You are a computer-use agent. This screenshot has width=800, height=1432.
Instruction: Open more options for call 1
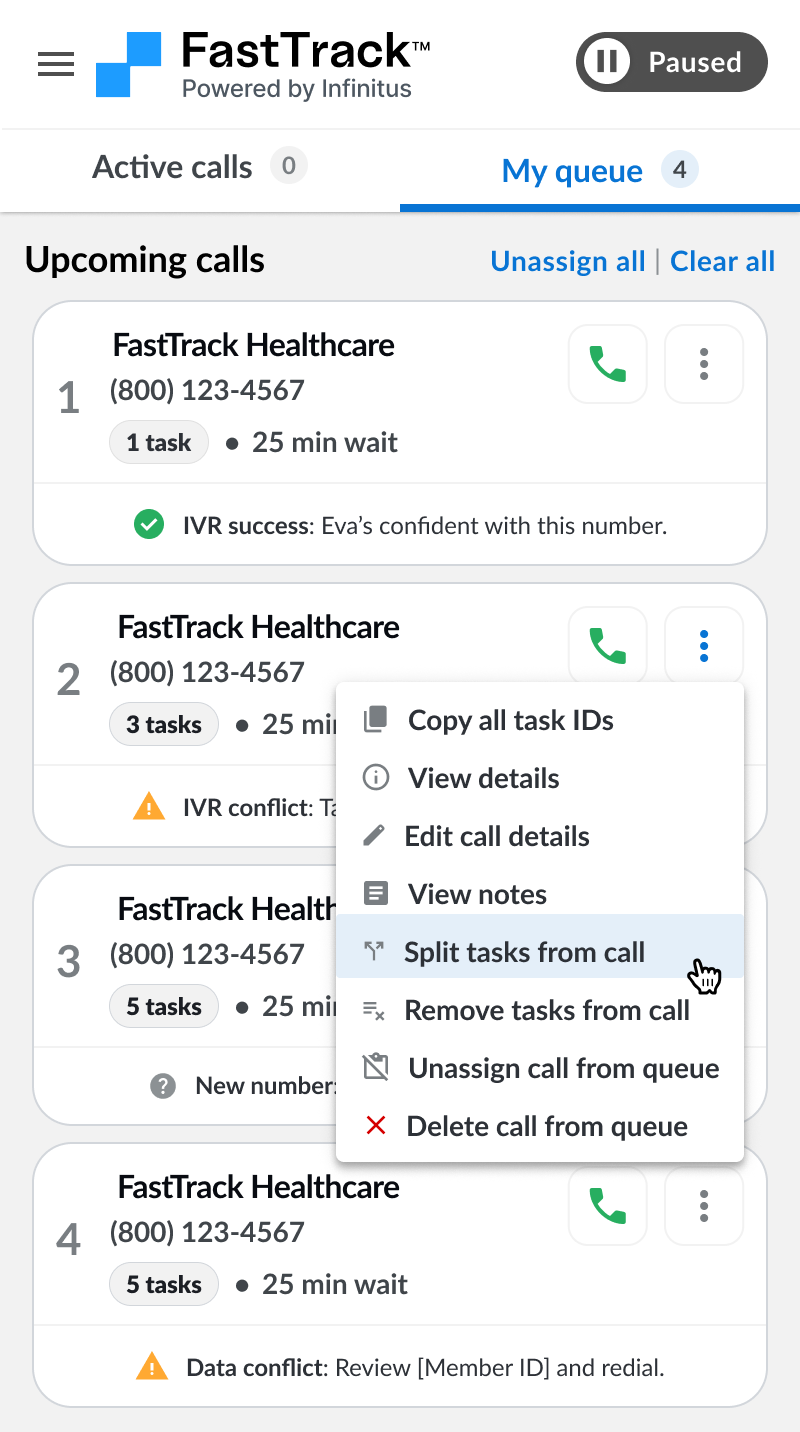[704, 364]
